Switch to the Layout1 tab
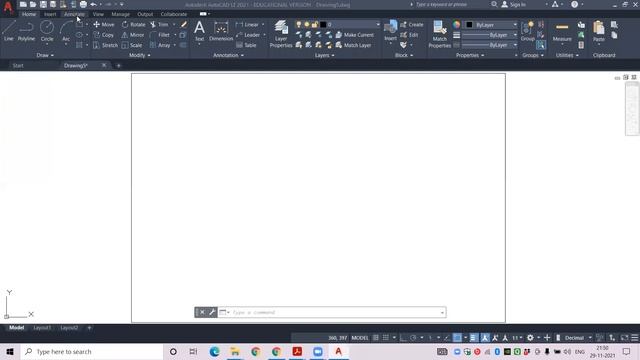 click(42, 328)
